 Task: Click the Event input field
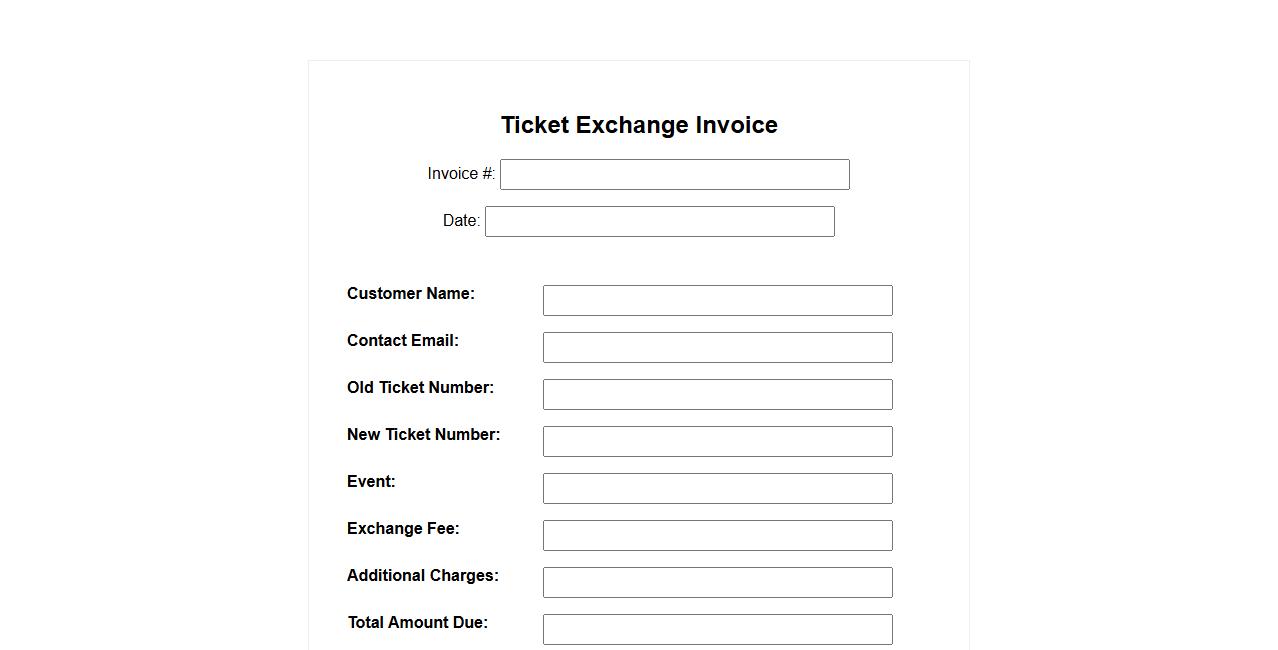(717, 488)
